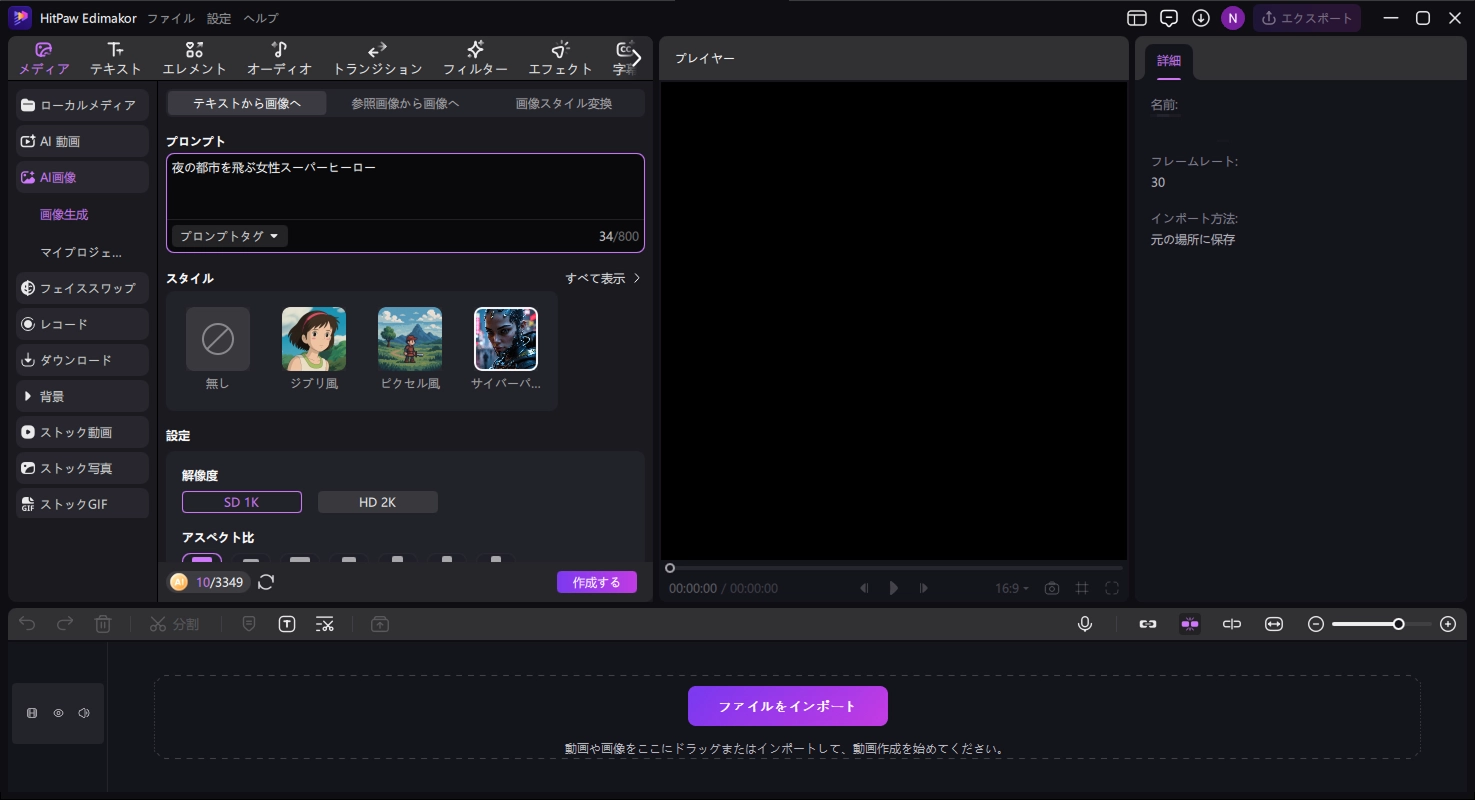Screen dimensions: 1475x800
Task: Click the AI credits 10/3349 badge
Action: [x=208, y=582]
